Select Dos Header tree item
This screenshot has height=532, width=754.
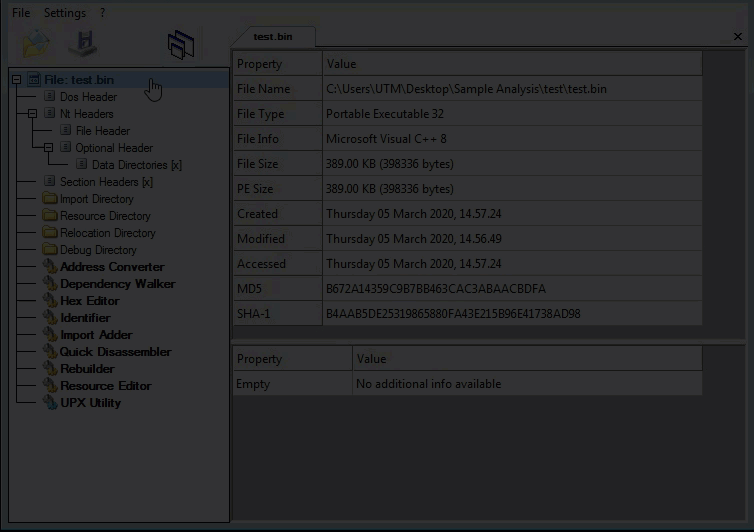[88, 97]
